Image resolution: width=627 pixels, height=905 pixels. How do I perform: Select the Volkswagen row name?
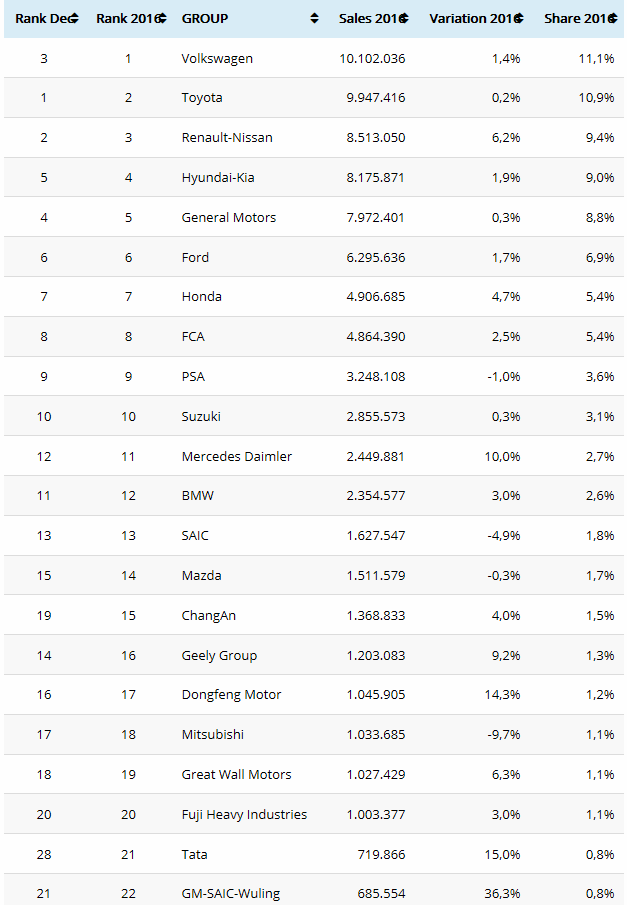[217, 59]
